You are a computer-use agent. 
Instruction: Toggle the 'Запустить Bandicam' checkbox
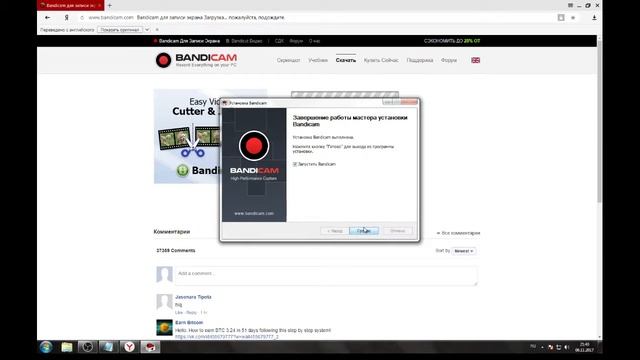(295, 164)
